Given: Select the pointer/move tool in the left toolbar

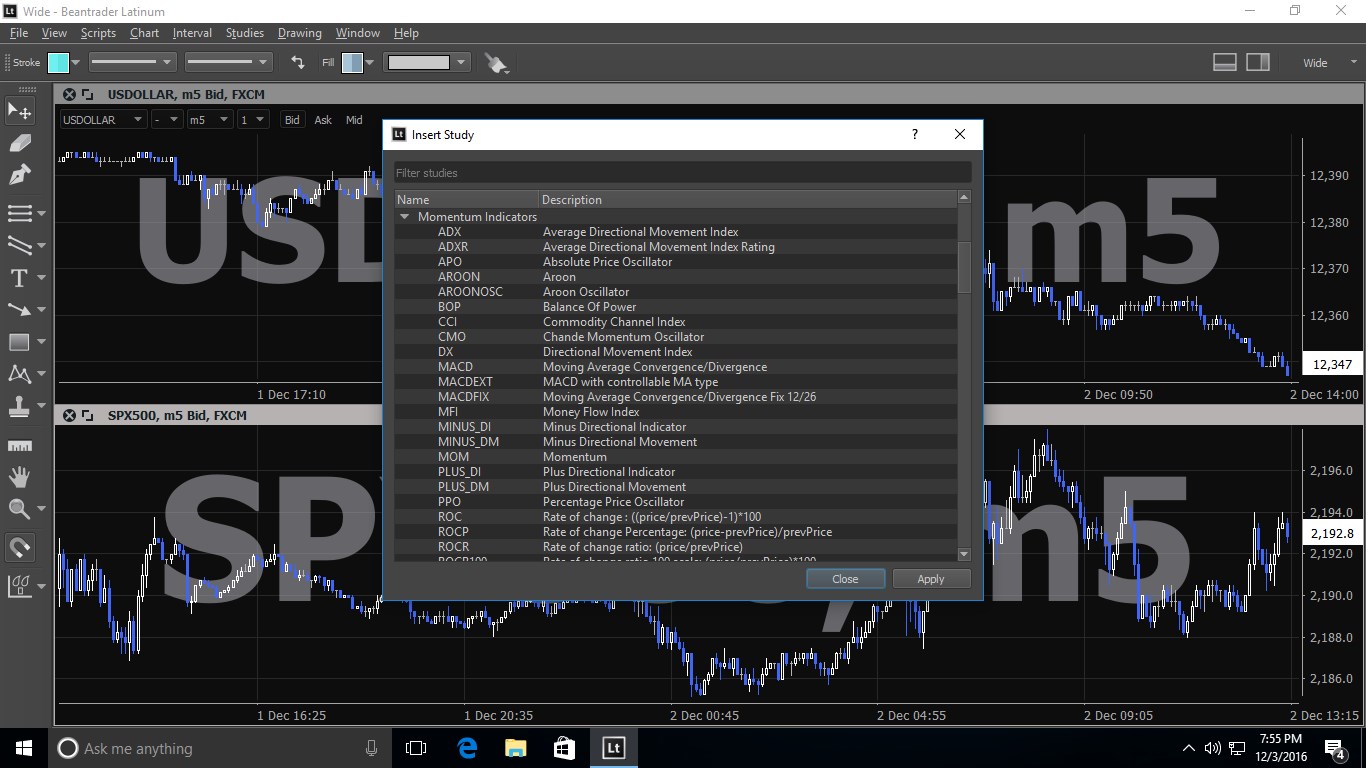Looking at the screenshot, I should (19, 111).
